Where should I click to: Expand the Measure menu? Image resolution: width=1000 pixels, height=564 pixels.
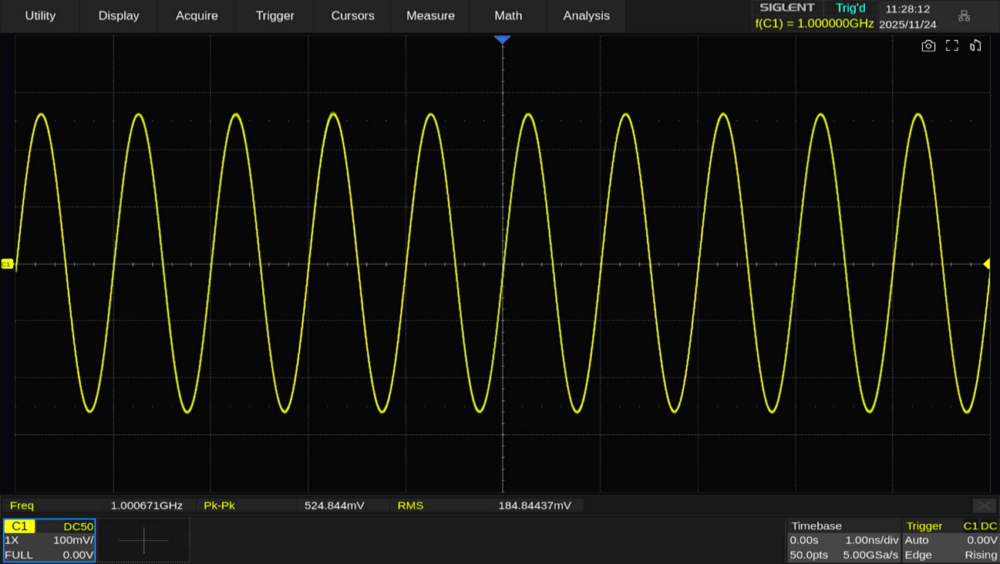tap(431, 16)
